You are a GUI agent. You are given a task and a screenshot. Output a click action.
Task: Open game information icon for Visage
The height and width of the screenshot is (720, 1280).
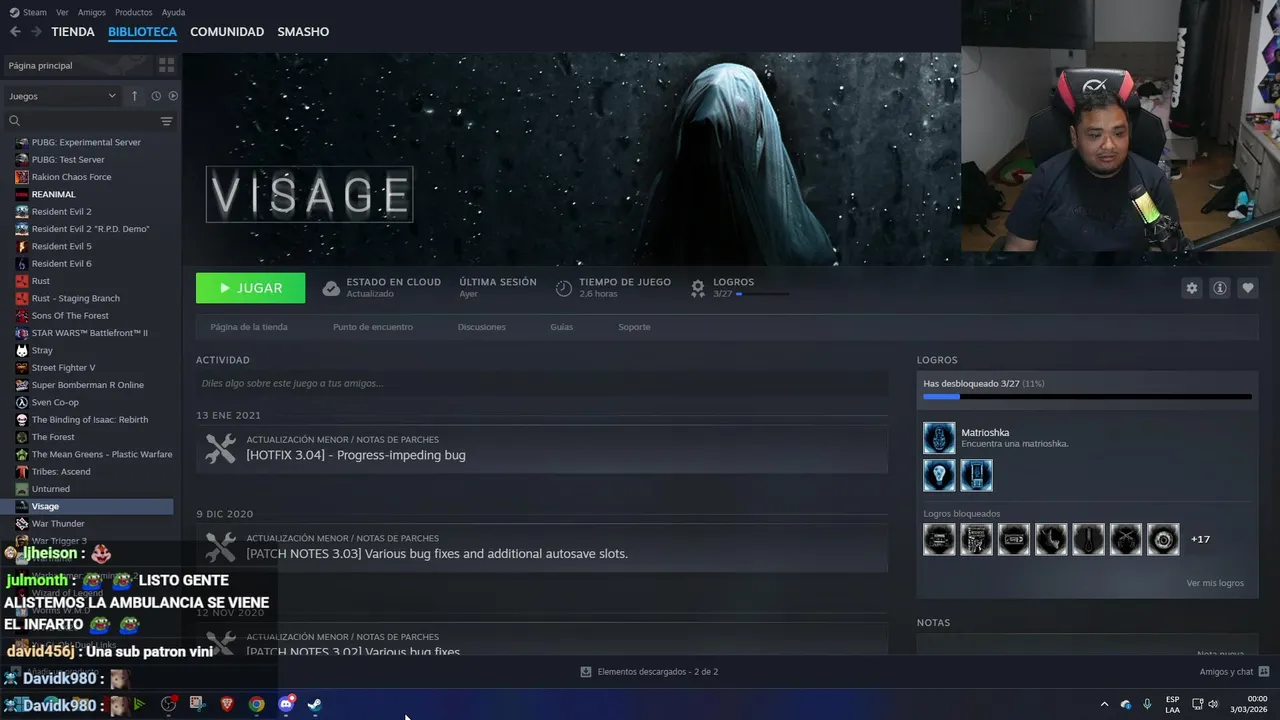(1219, 288)
